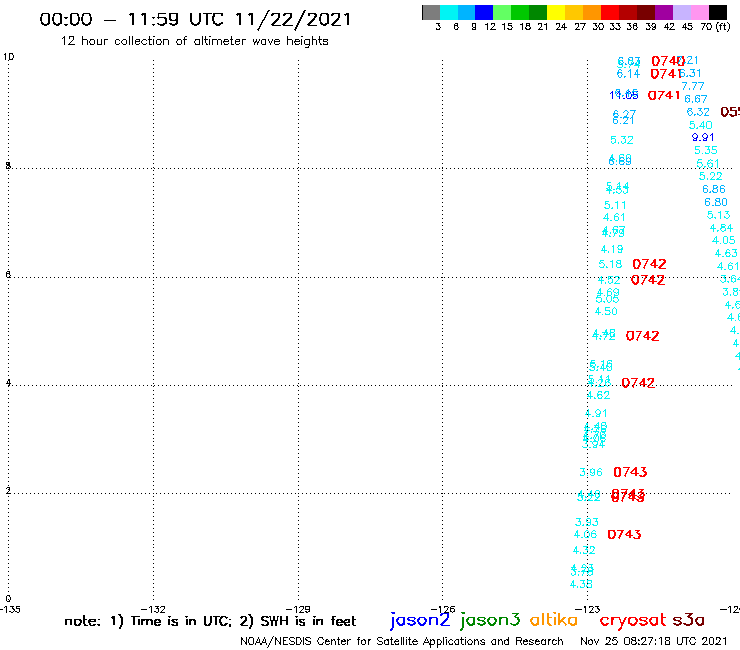Click the wave height value '4.05'

pyautogui.click(x=723, y=240)
